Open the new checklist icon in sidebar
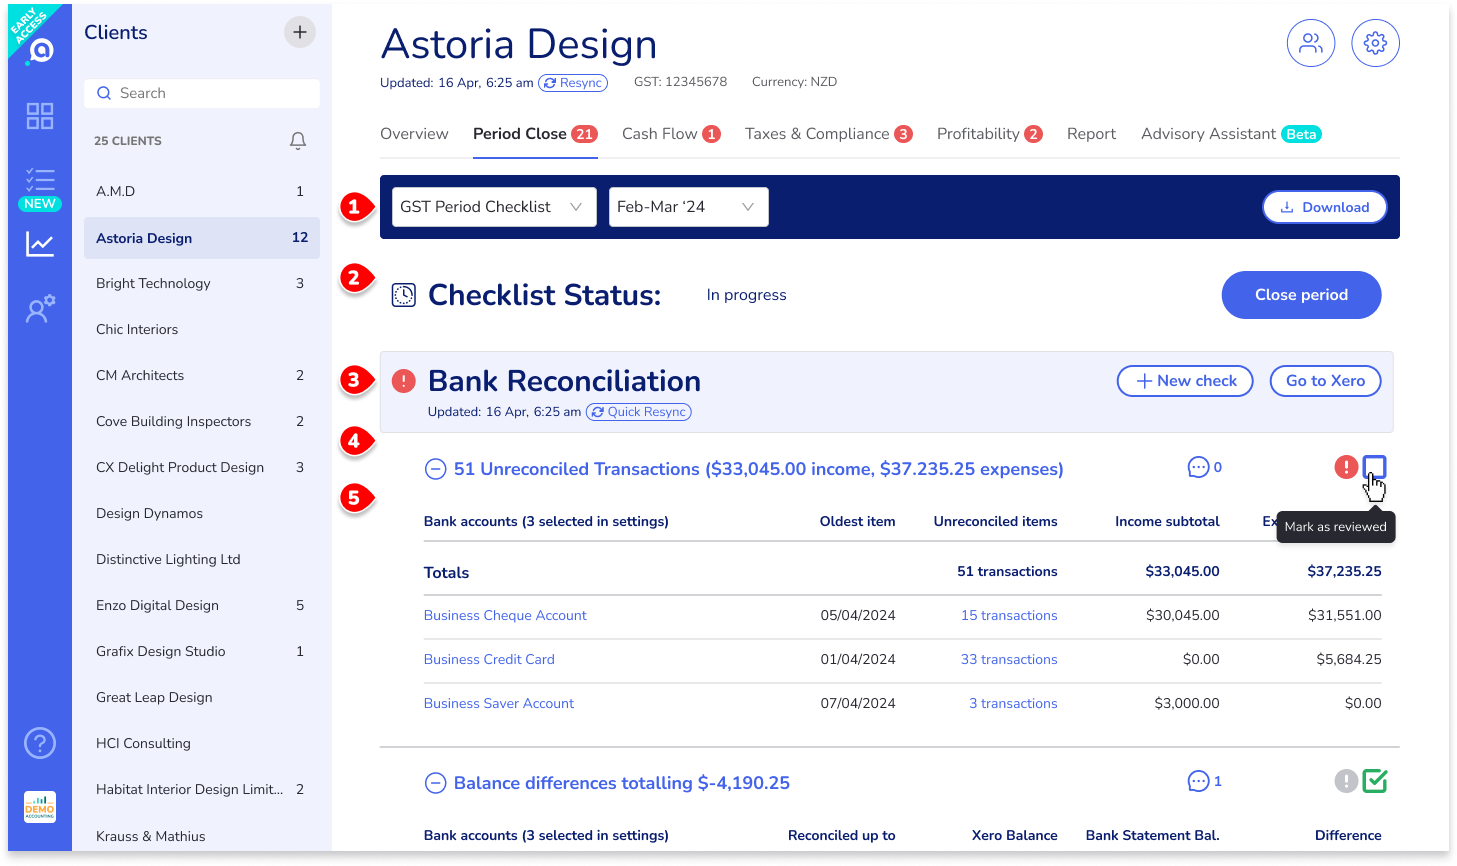The height and width of the screenshot is (866, 1457). 40,181
